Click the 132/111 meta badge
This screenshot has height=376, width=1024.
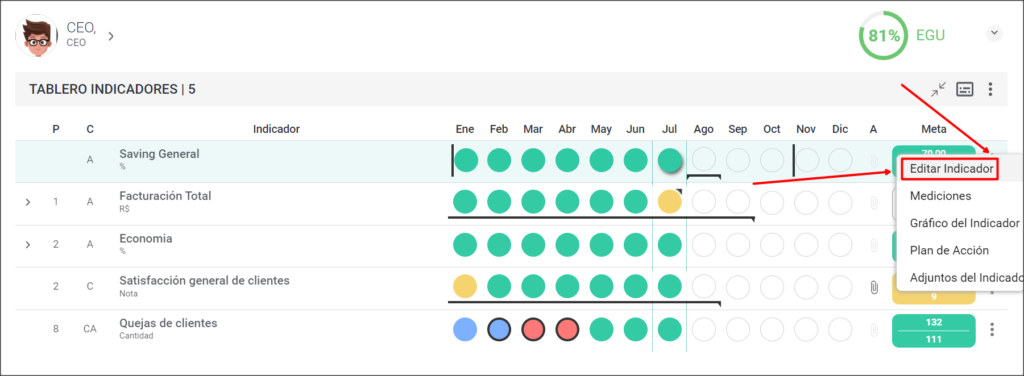pyautogui.click(x=933, y=330)
